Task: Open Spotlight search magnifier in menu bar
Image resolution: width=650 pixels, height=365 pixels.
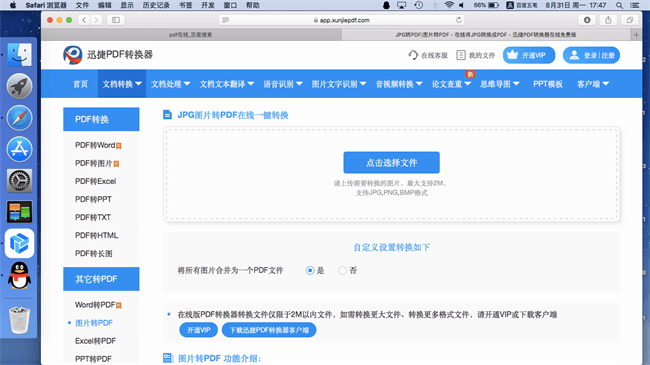Action: tap(619, 5)
